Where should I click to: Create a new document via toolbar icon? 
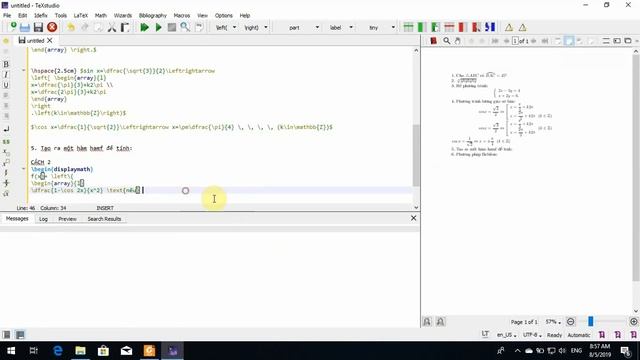coord(12,27)
